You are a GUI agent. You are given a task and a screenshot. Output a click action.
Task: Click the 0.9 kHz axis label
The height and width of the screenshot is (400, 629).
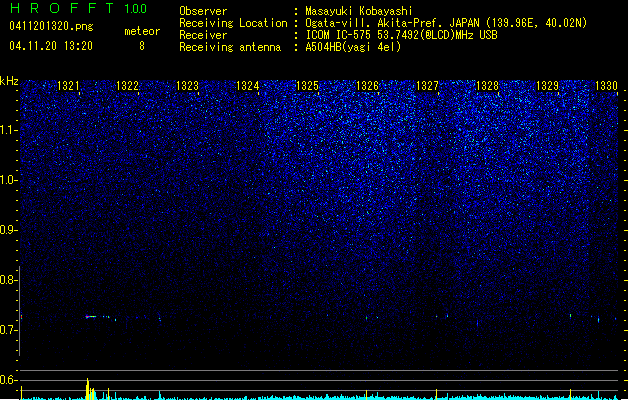[x=8, y=230]
